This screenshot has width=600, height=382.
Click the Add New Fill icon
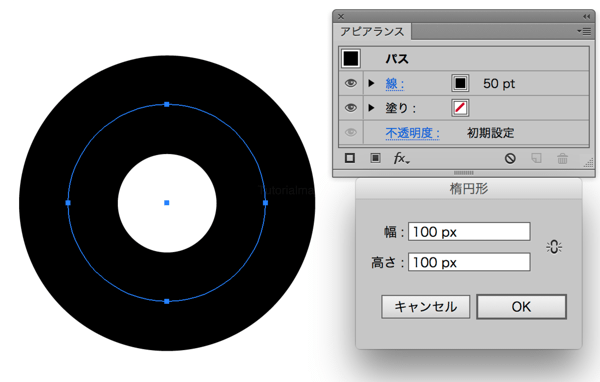(x=375, y=158)
